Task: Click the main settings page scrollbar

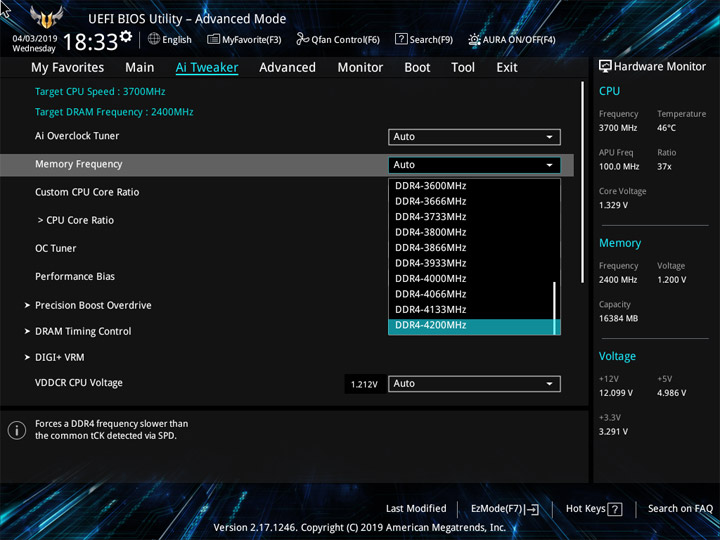Action: tap(583, 182)
